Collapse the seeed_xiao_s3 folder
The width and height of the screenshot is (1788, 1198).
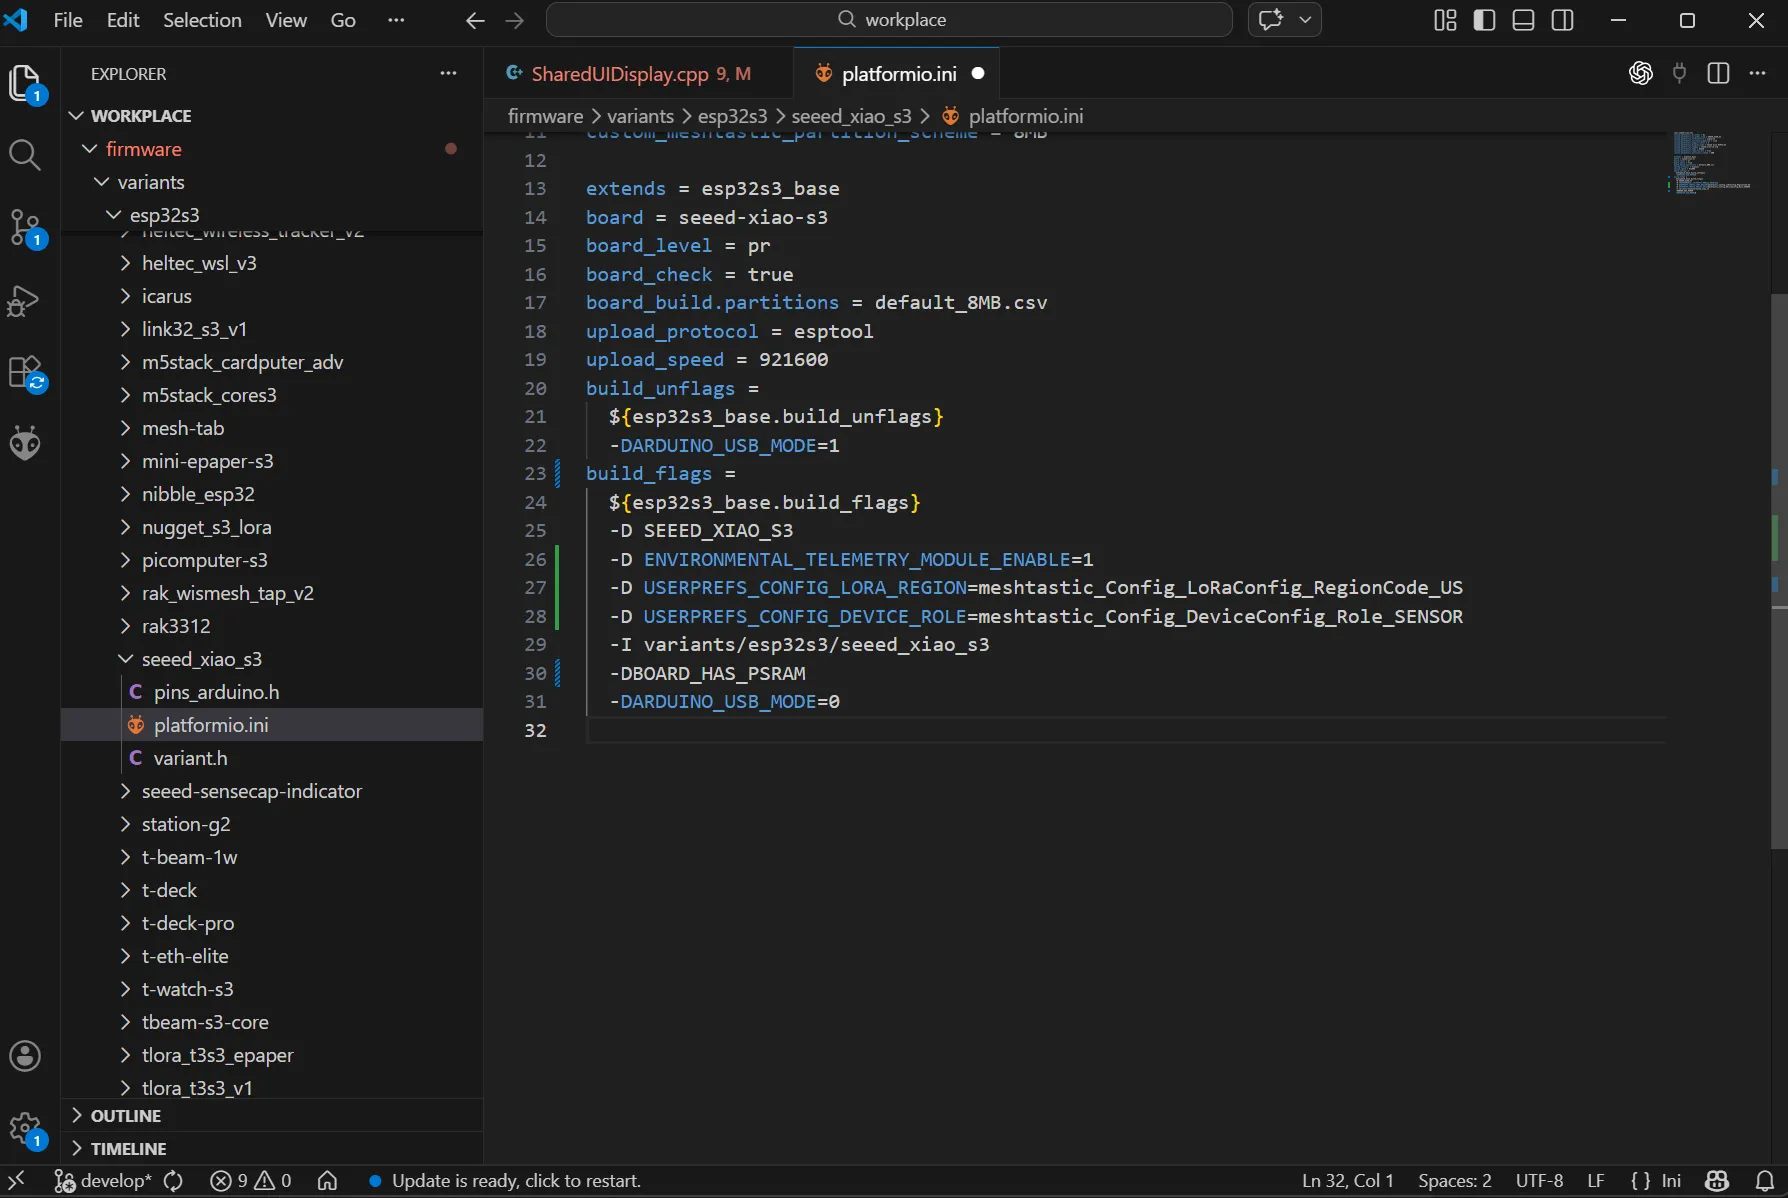click(x=201, y=659)
